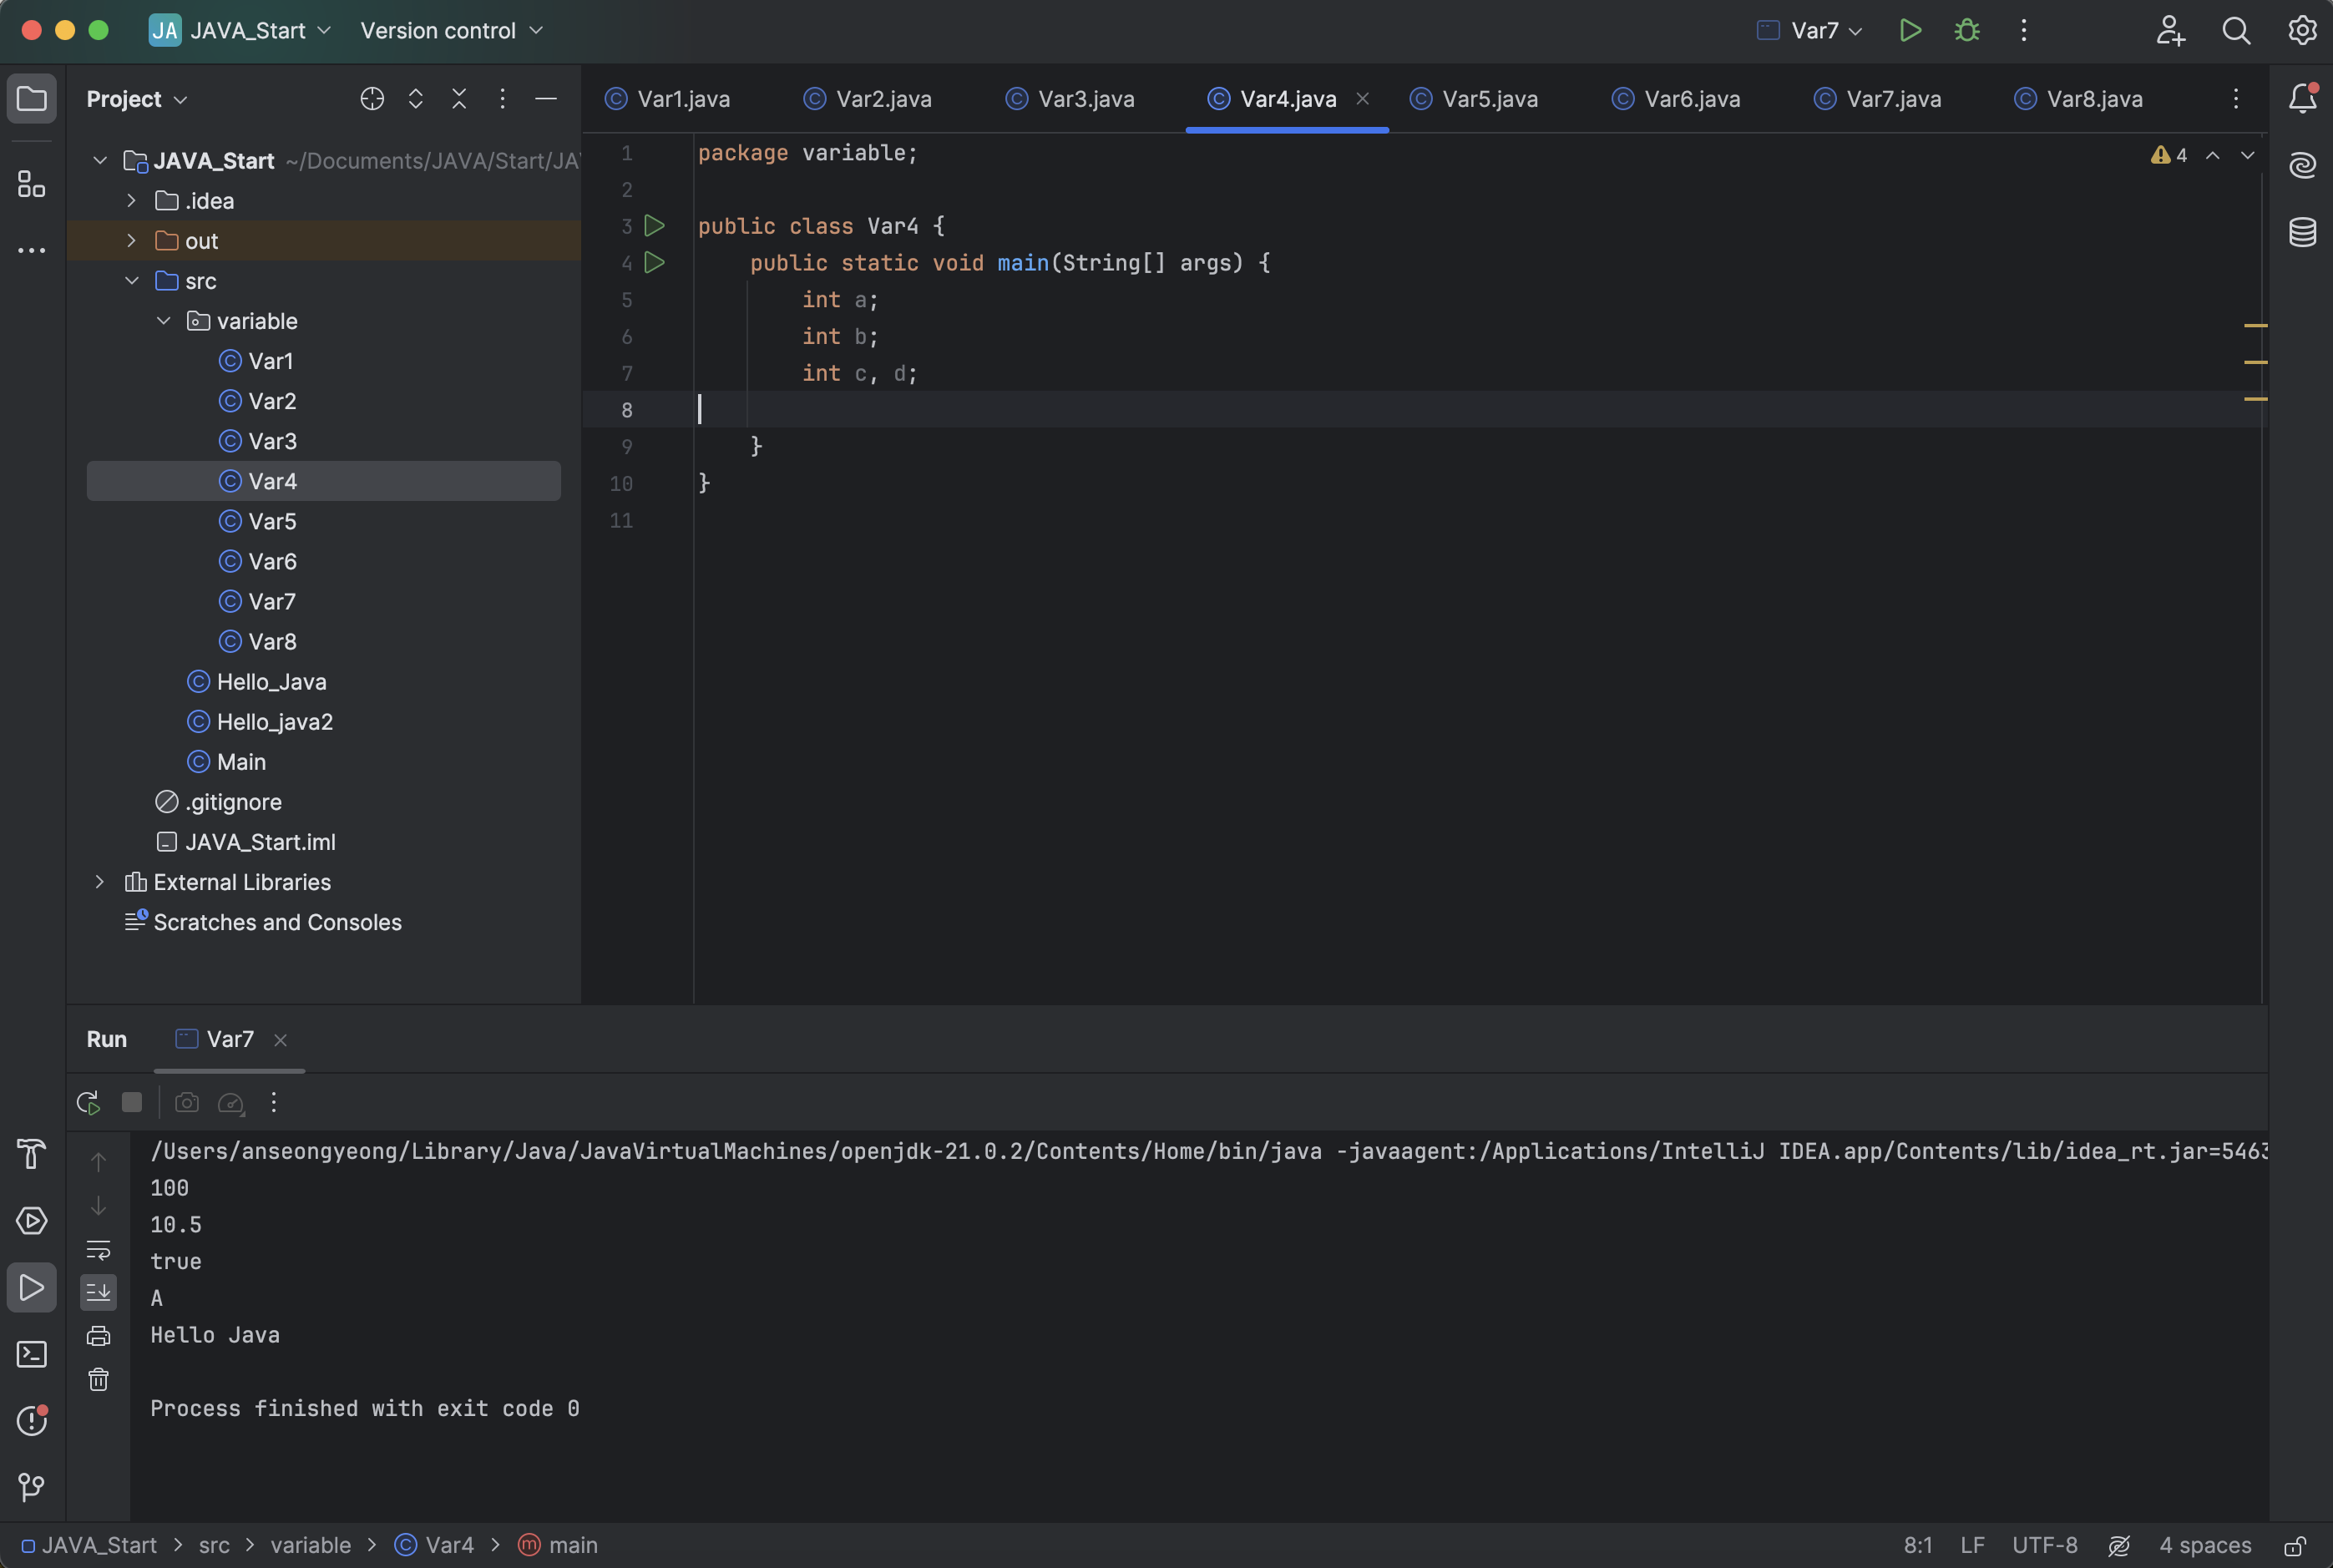Screen dimensions: 2333x1568
Task: Run Var7 with the green play button
Action: (1910, 31)
